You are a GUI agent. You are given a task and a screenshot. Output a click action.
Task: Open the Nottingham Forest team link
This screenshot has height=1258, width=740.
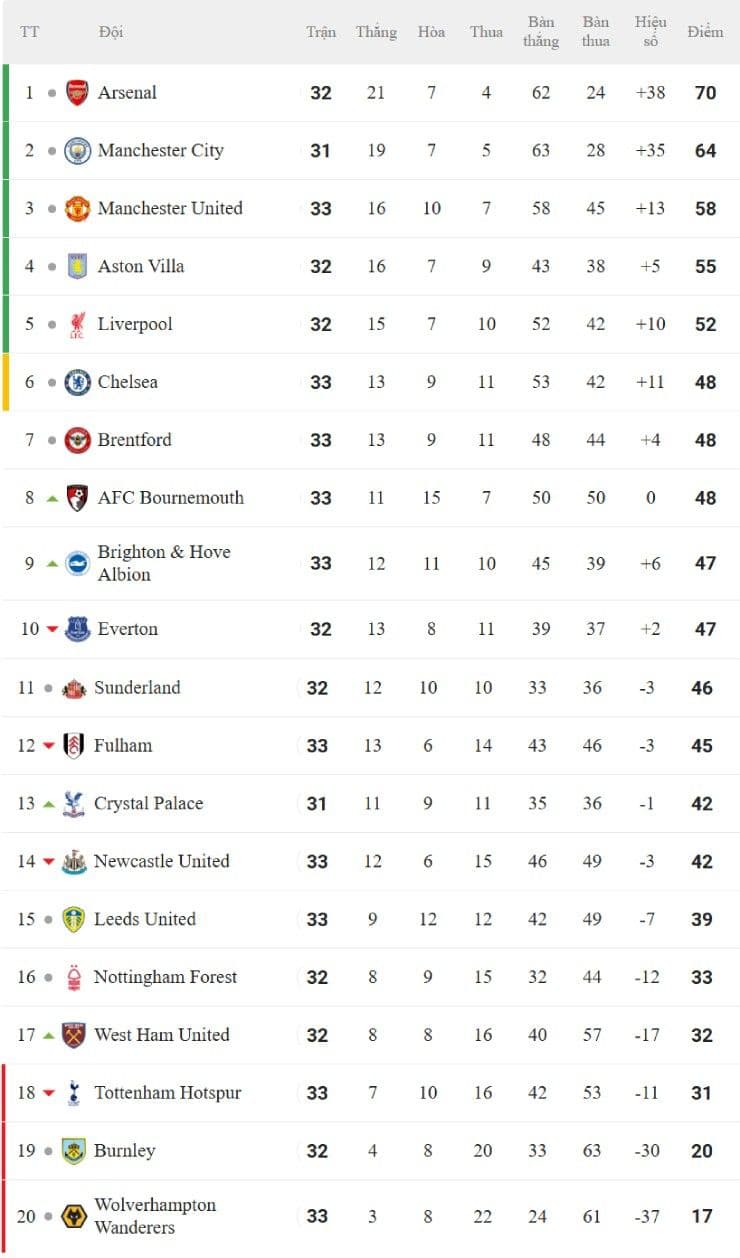click(165, 977)
